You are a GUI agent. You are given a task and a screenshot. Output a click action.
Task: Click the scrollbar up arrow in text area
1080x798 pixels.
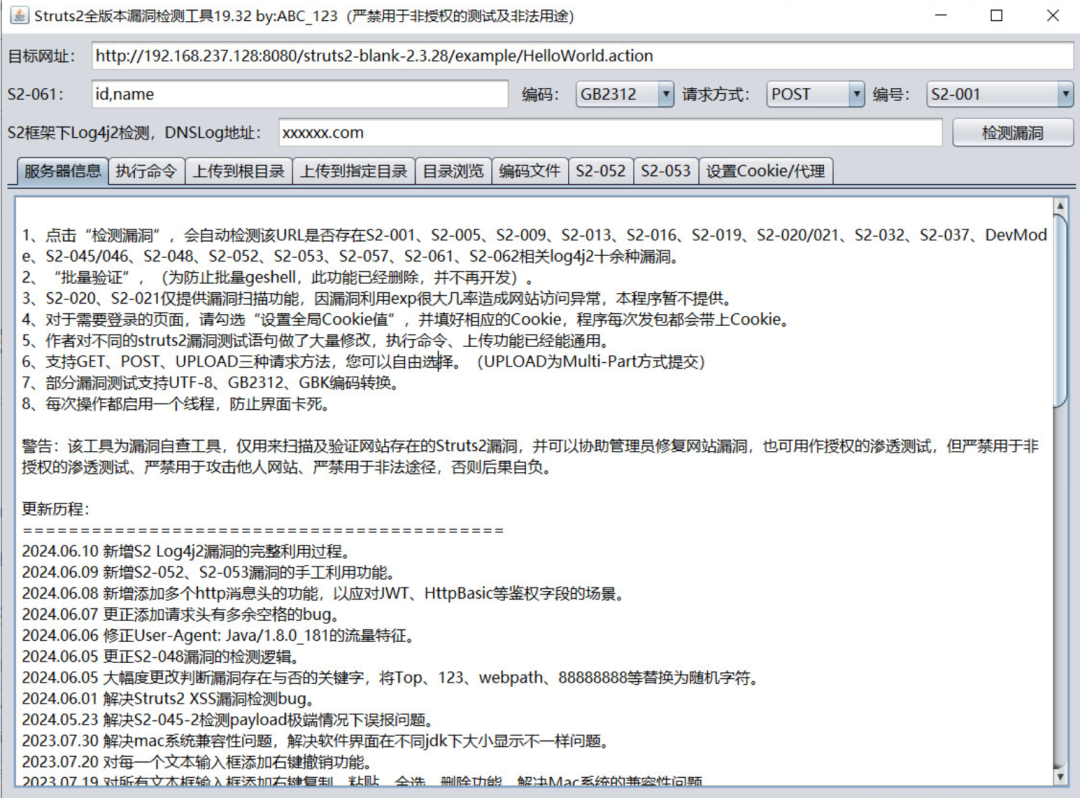click(x=1060, y=205)
